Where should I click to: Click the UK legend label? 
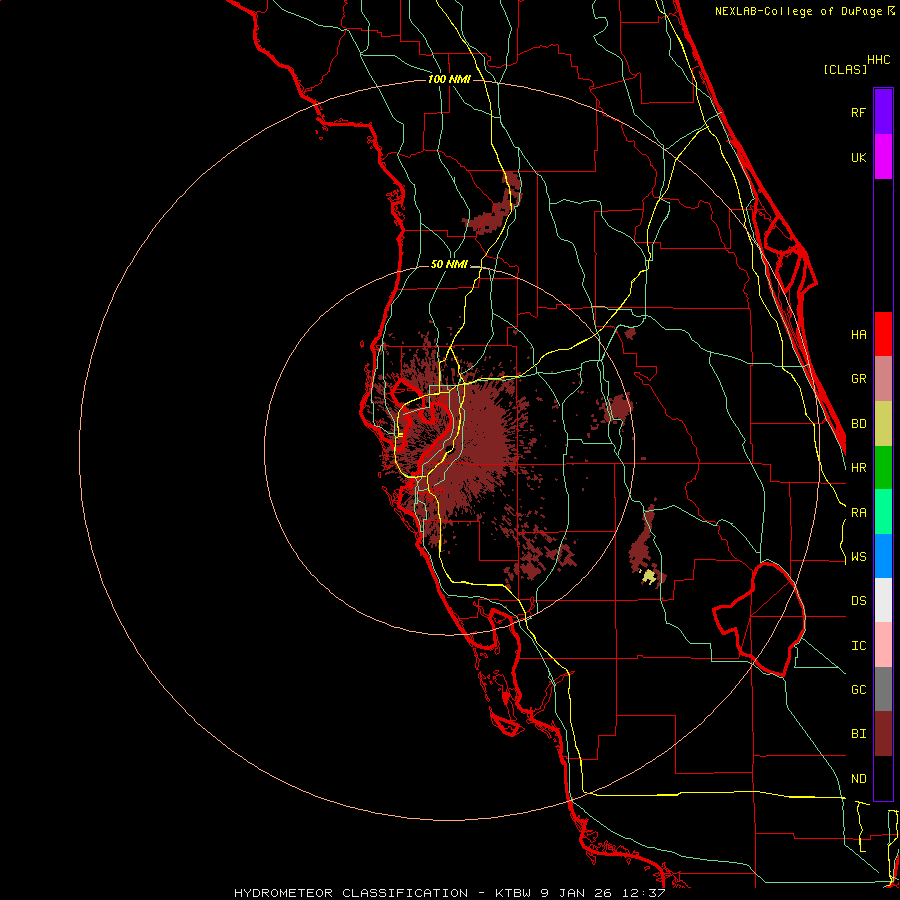(x=858, y=157)
